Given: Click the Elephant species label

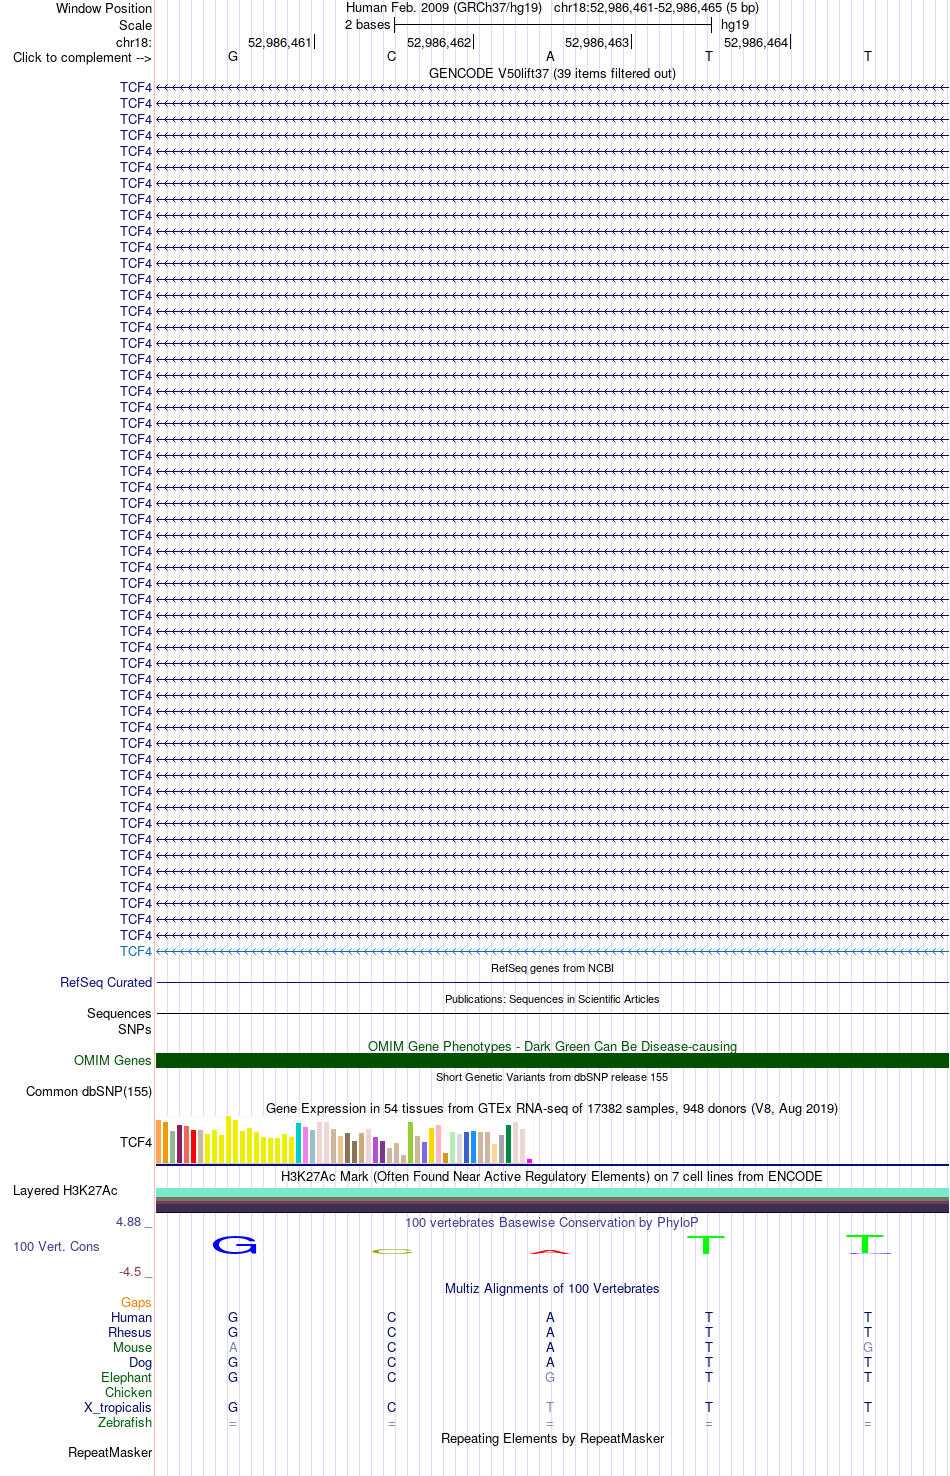Looking at the screenshot, I should click(x=126, y=1377).
